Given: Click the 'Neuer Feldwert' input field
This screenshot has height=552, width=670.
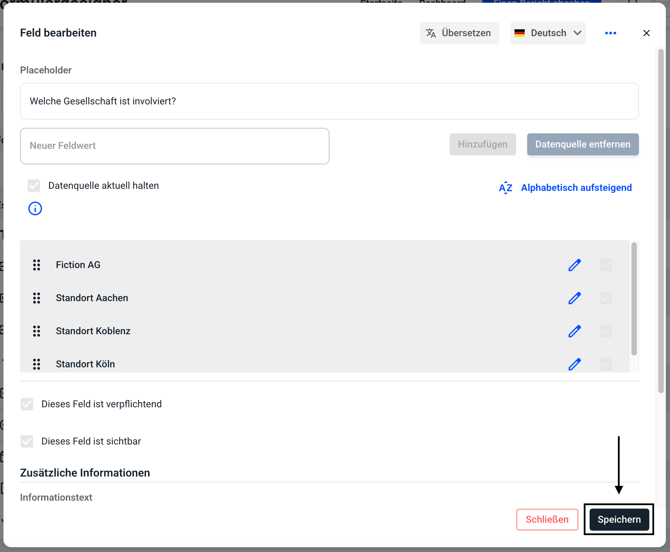Looking at the screenshot, I should 175,146.
